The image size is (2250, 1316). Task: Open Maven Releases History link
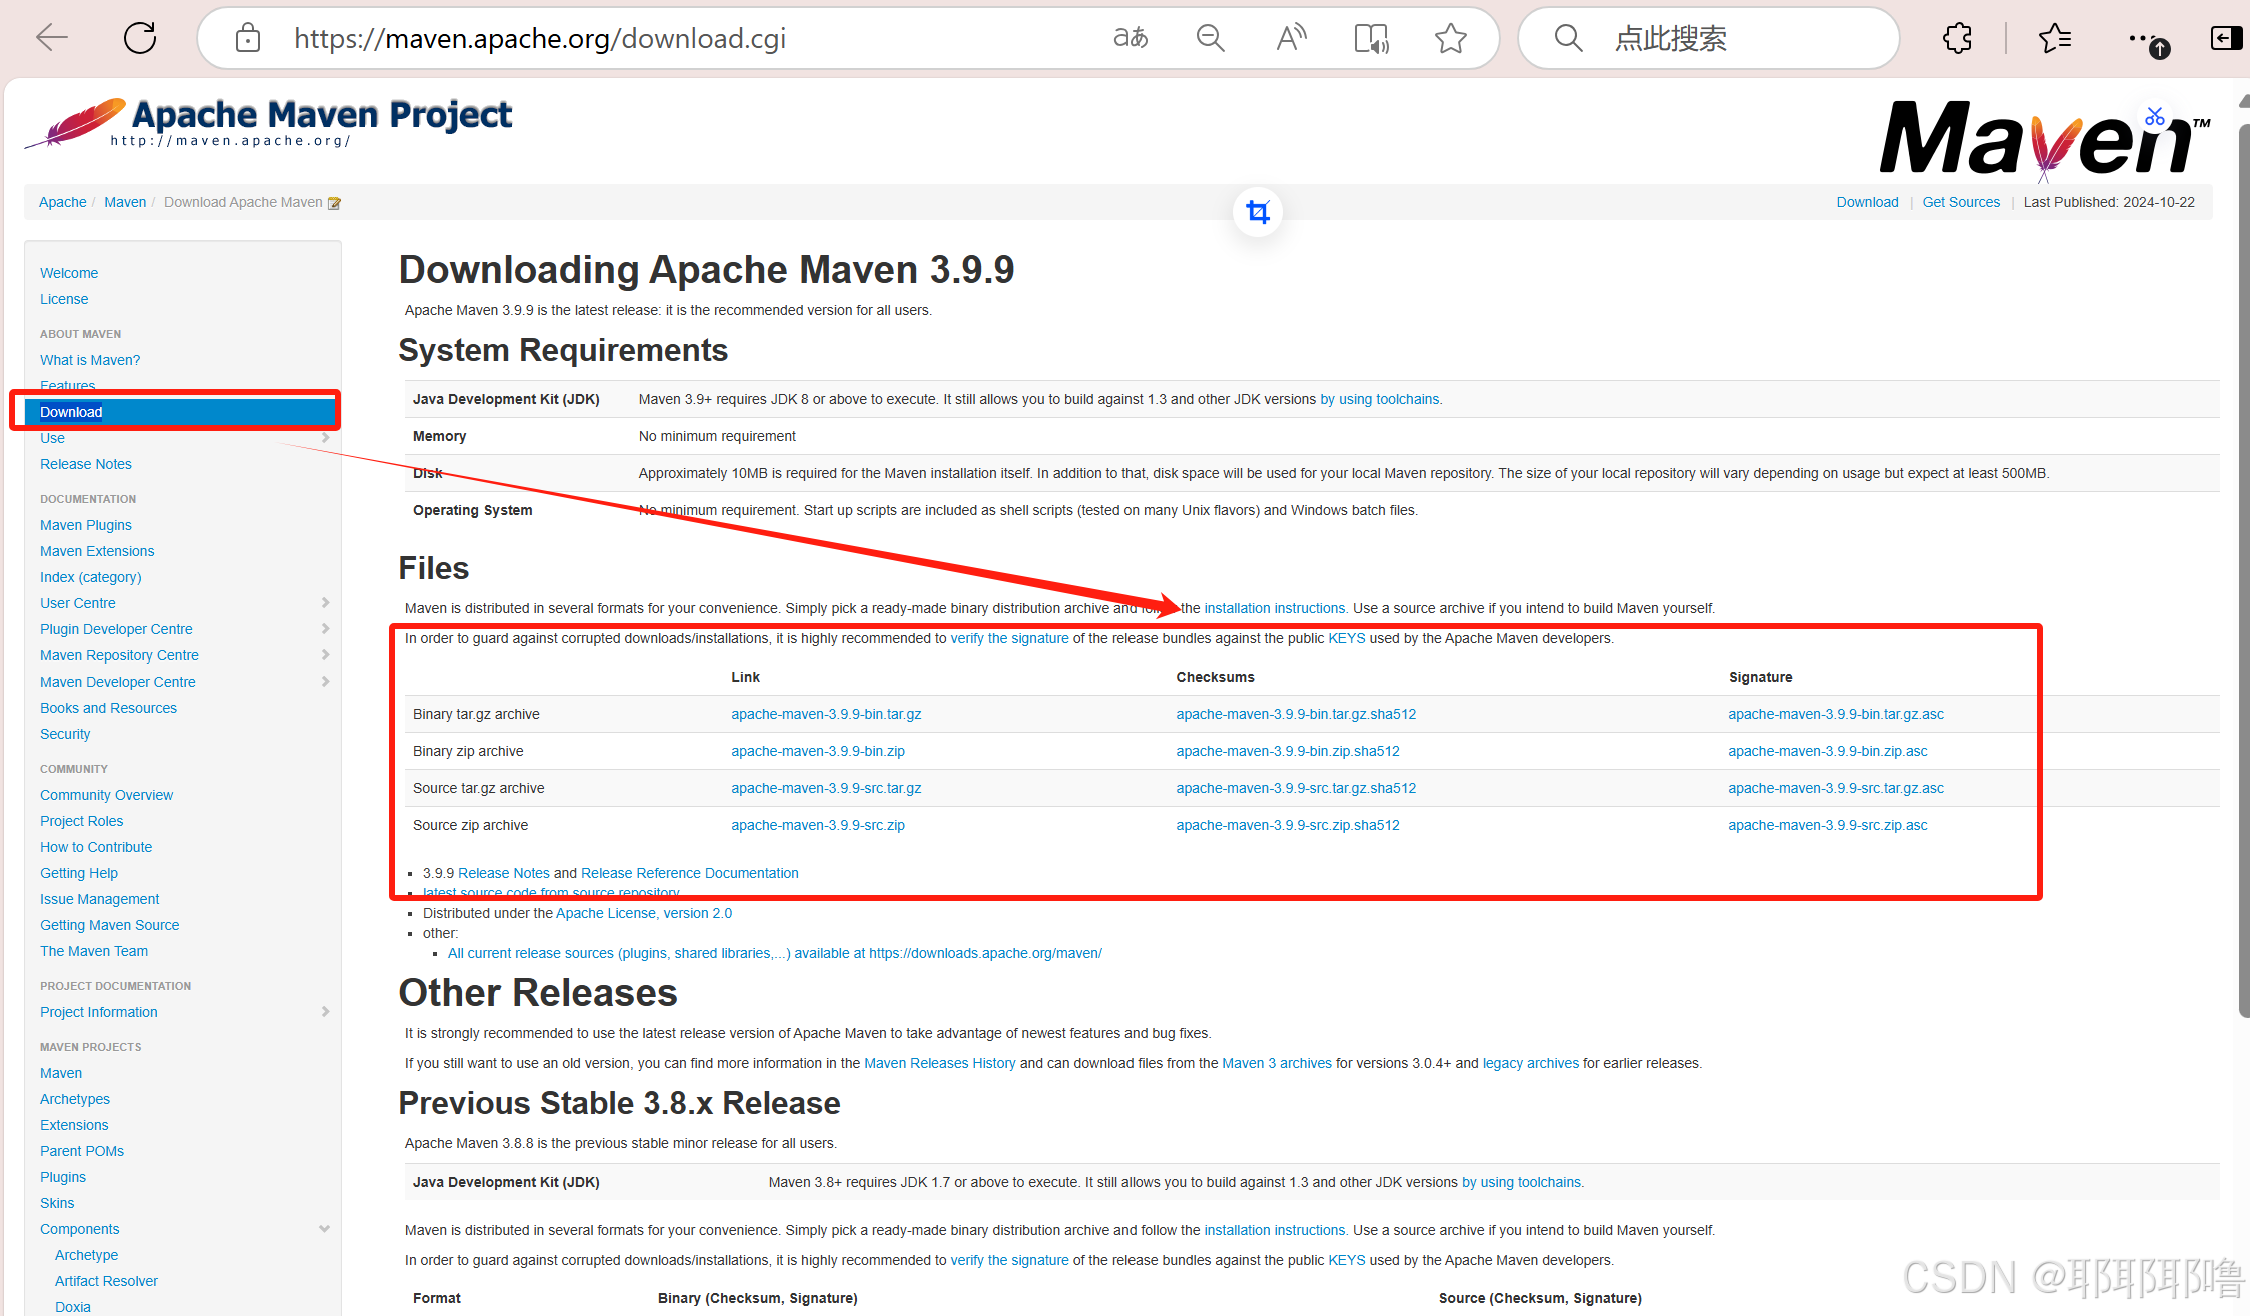click(939, 1063)
